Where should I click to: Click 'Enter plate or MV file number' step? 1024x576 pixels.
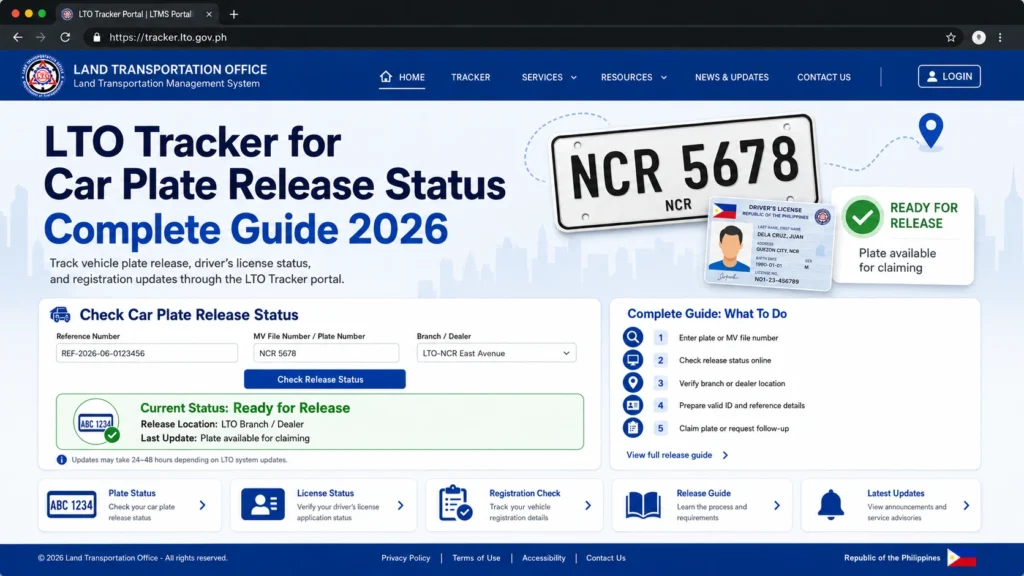click(728, 338)
